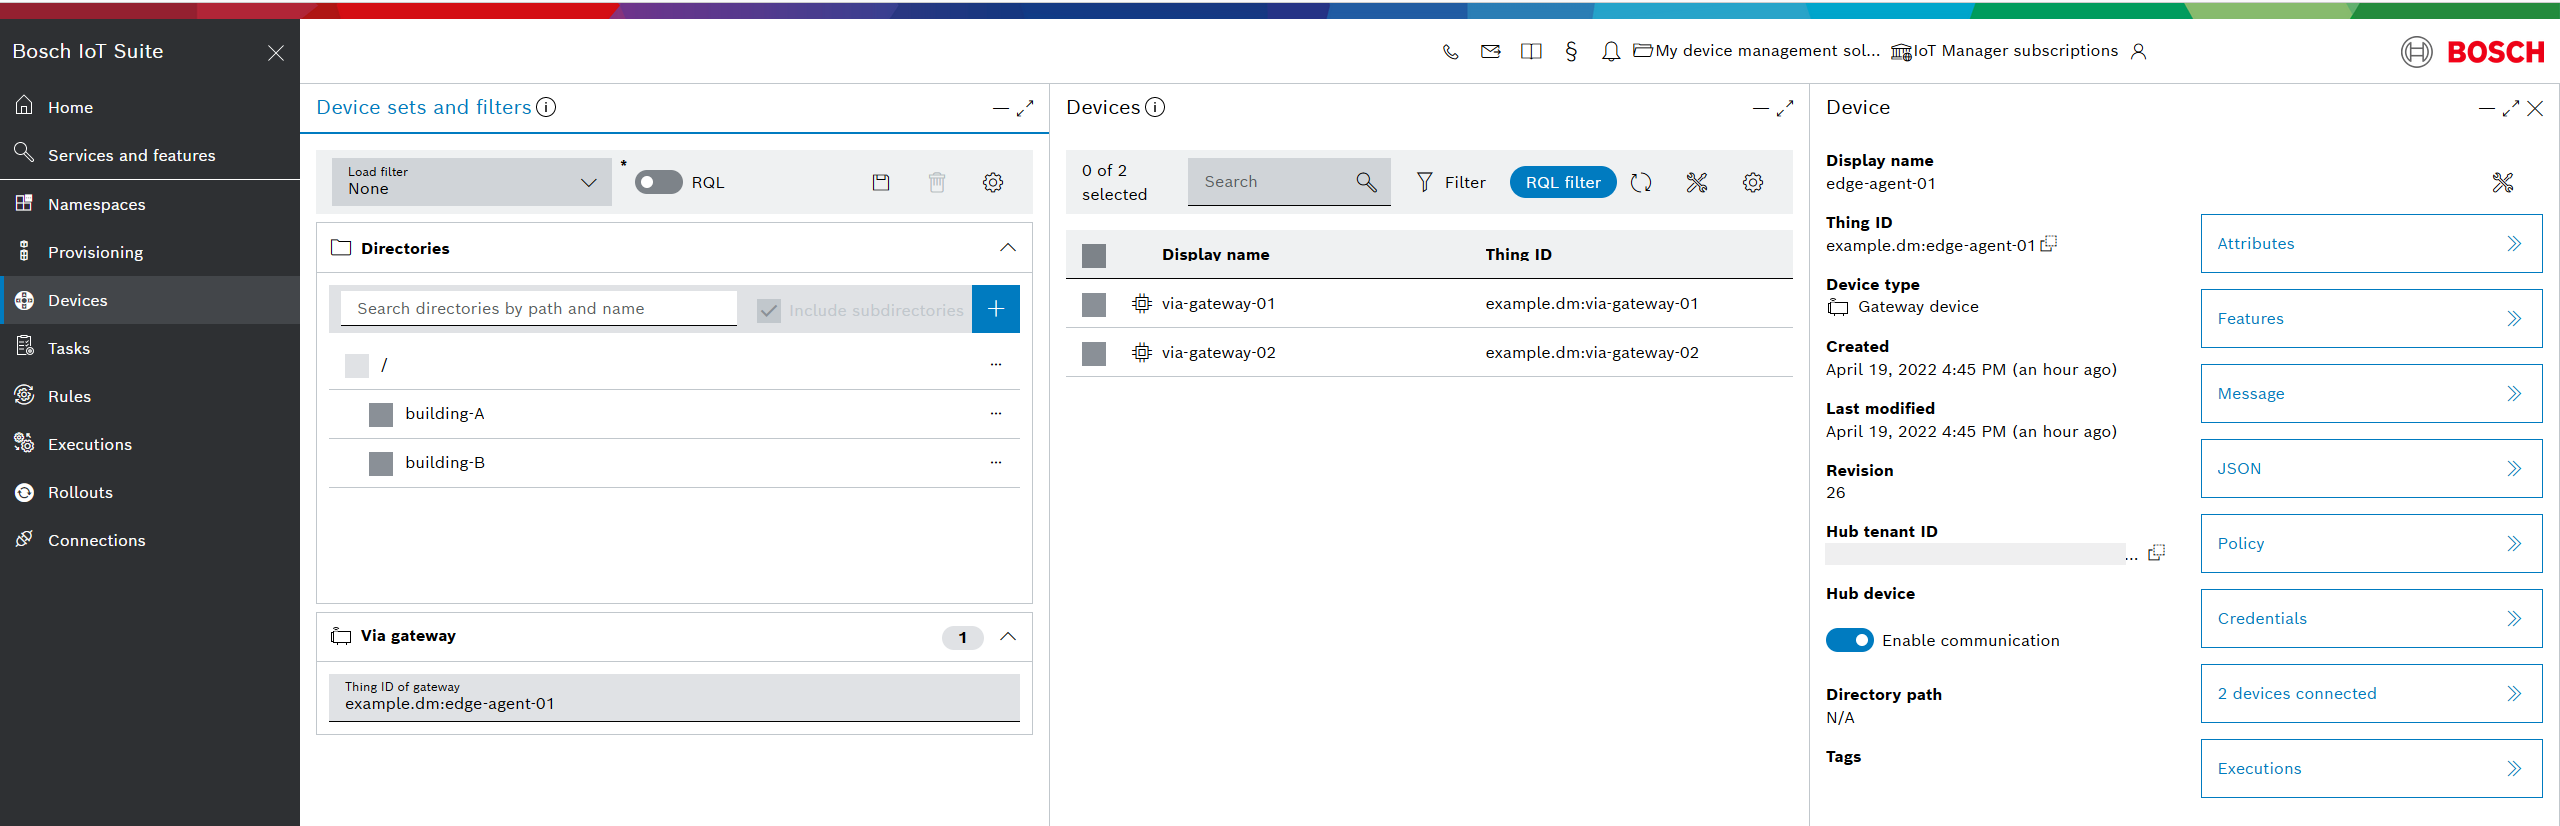
Task: Close the Bosch IoT Suite sidebar
Action: (276, 53)
